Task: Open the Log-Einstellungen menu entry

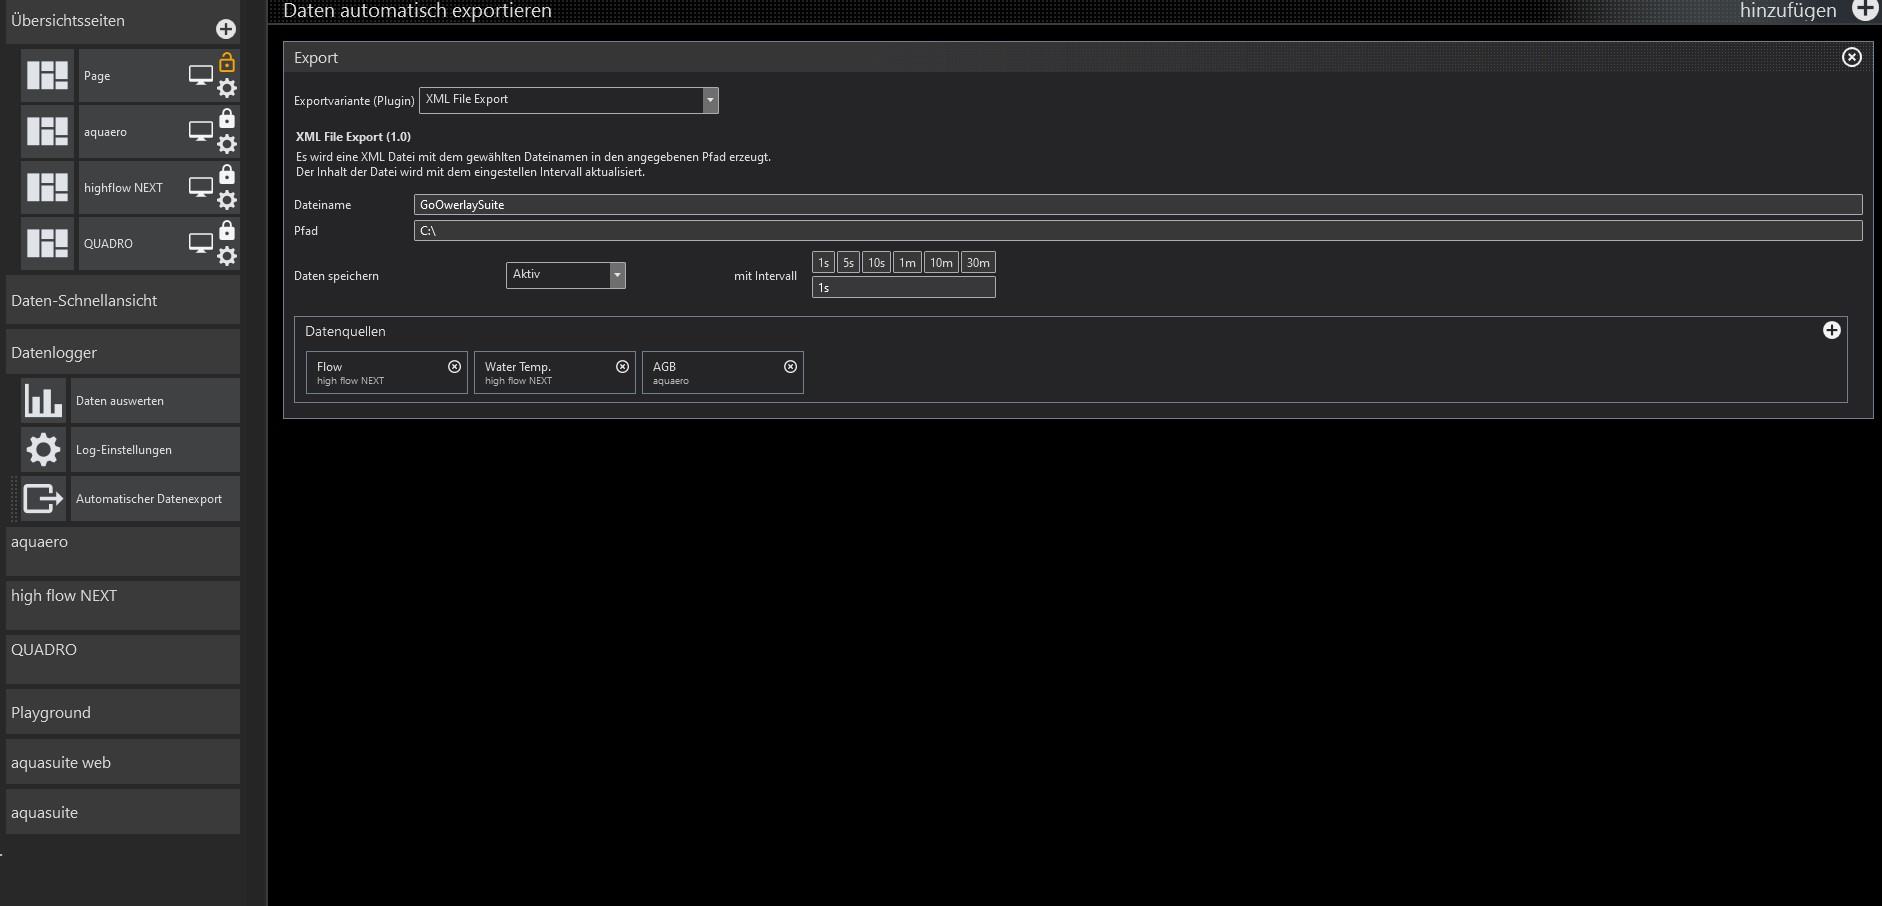Action: point(155,449)
